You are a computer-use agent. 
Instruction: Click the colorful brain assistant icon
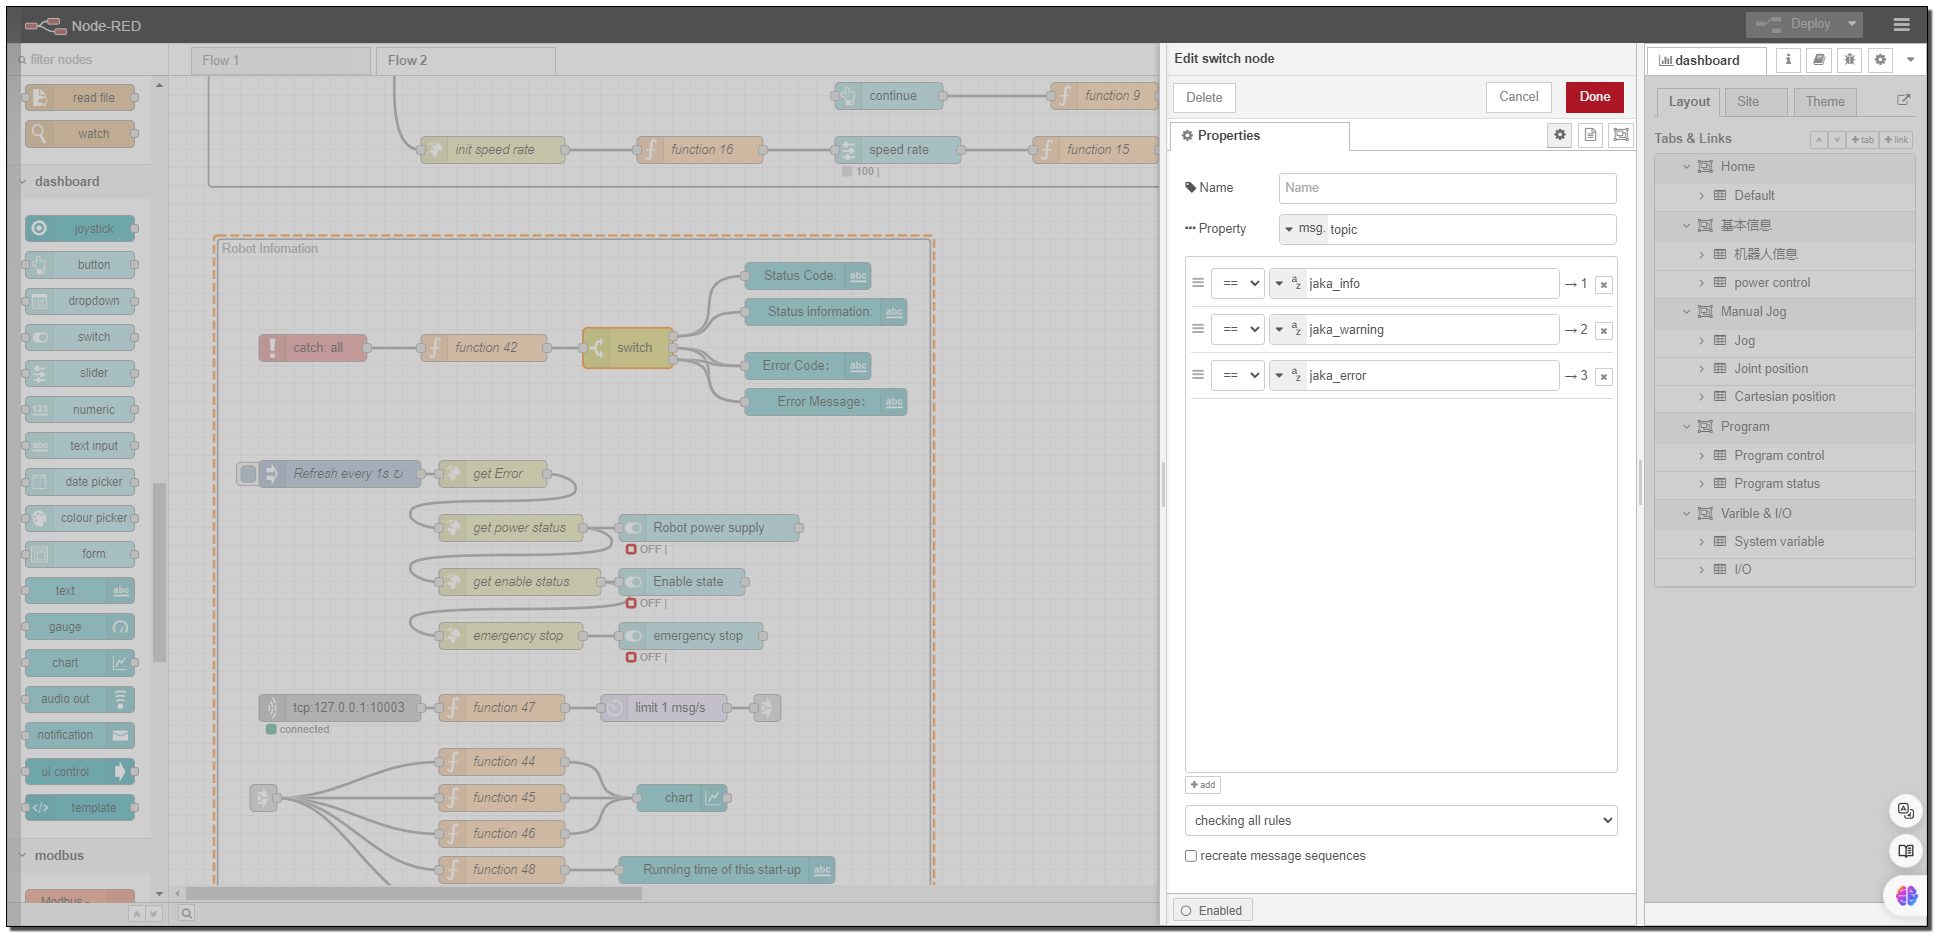click(1906, 895)
